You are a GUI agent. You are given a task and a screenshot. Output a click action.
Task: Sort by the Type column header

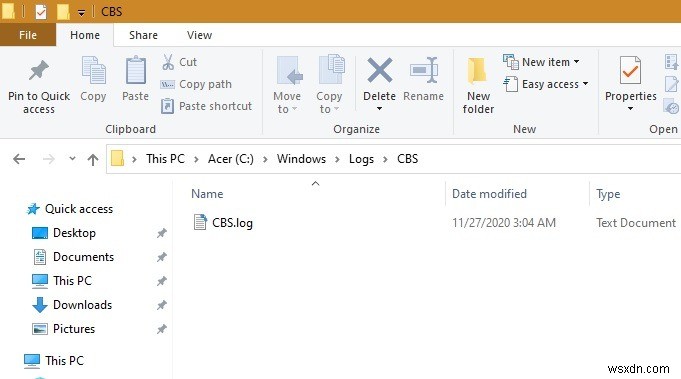tap(608, 194)
